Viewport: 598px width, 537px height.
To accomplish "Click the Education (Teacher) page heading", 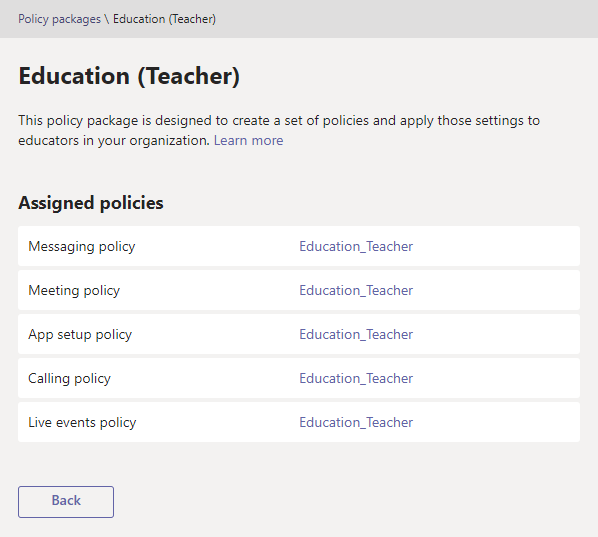I will (x=129, y=76).
